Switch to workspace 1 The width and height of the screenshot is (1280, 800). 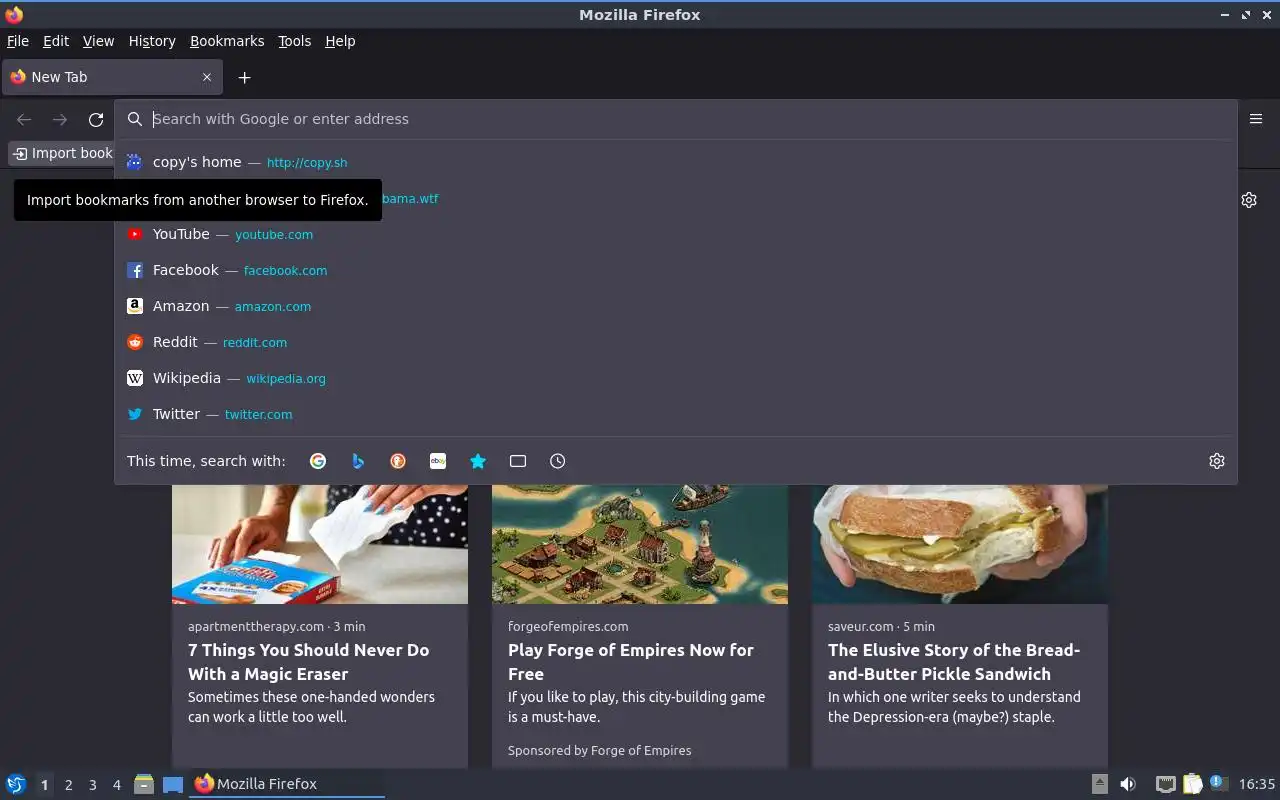(44, 785)
